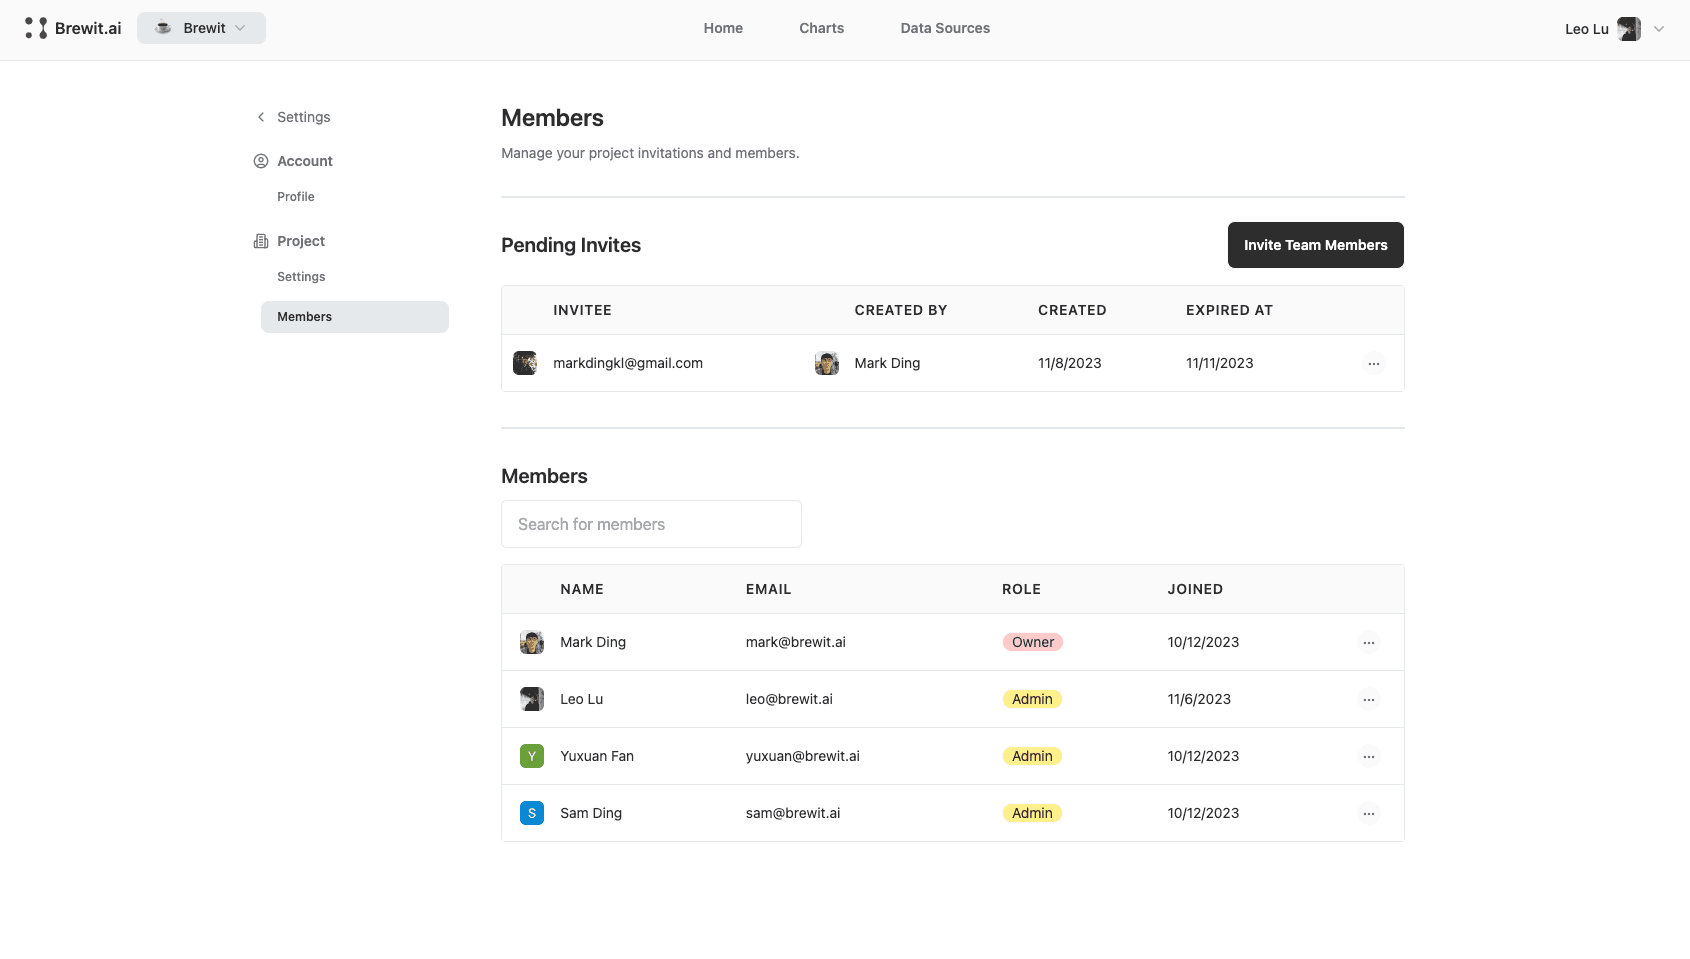Click Mark Ding's avatar in members list
This screenshot has height=959, width=1690.
pos(531,642)
